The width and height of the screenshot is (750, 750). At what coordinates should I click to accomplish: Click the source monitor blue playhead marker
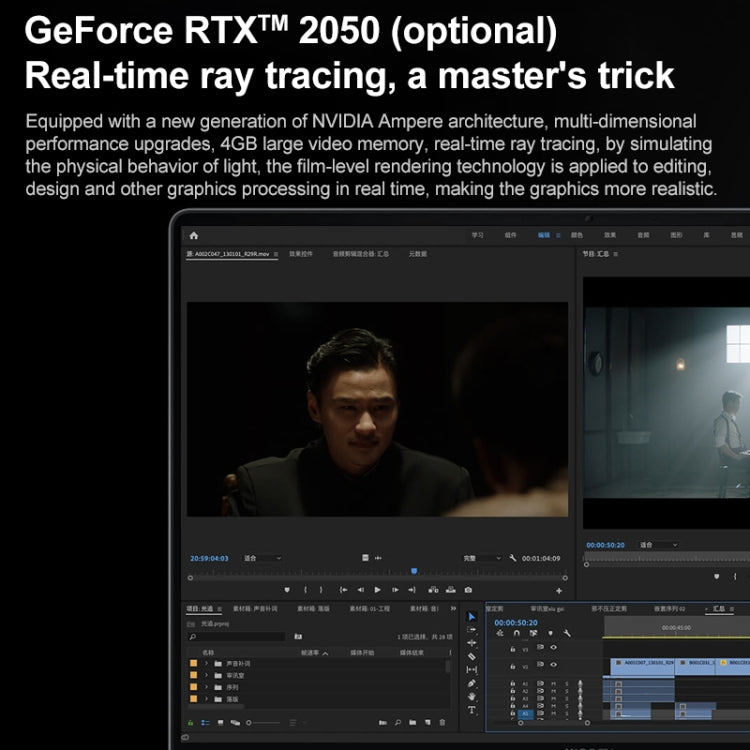point(414,571)
